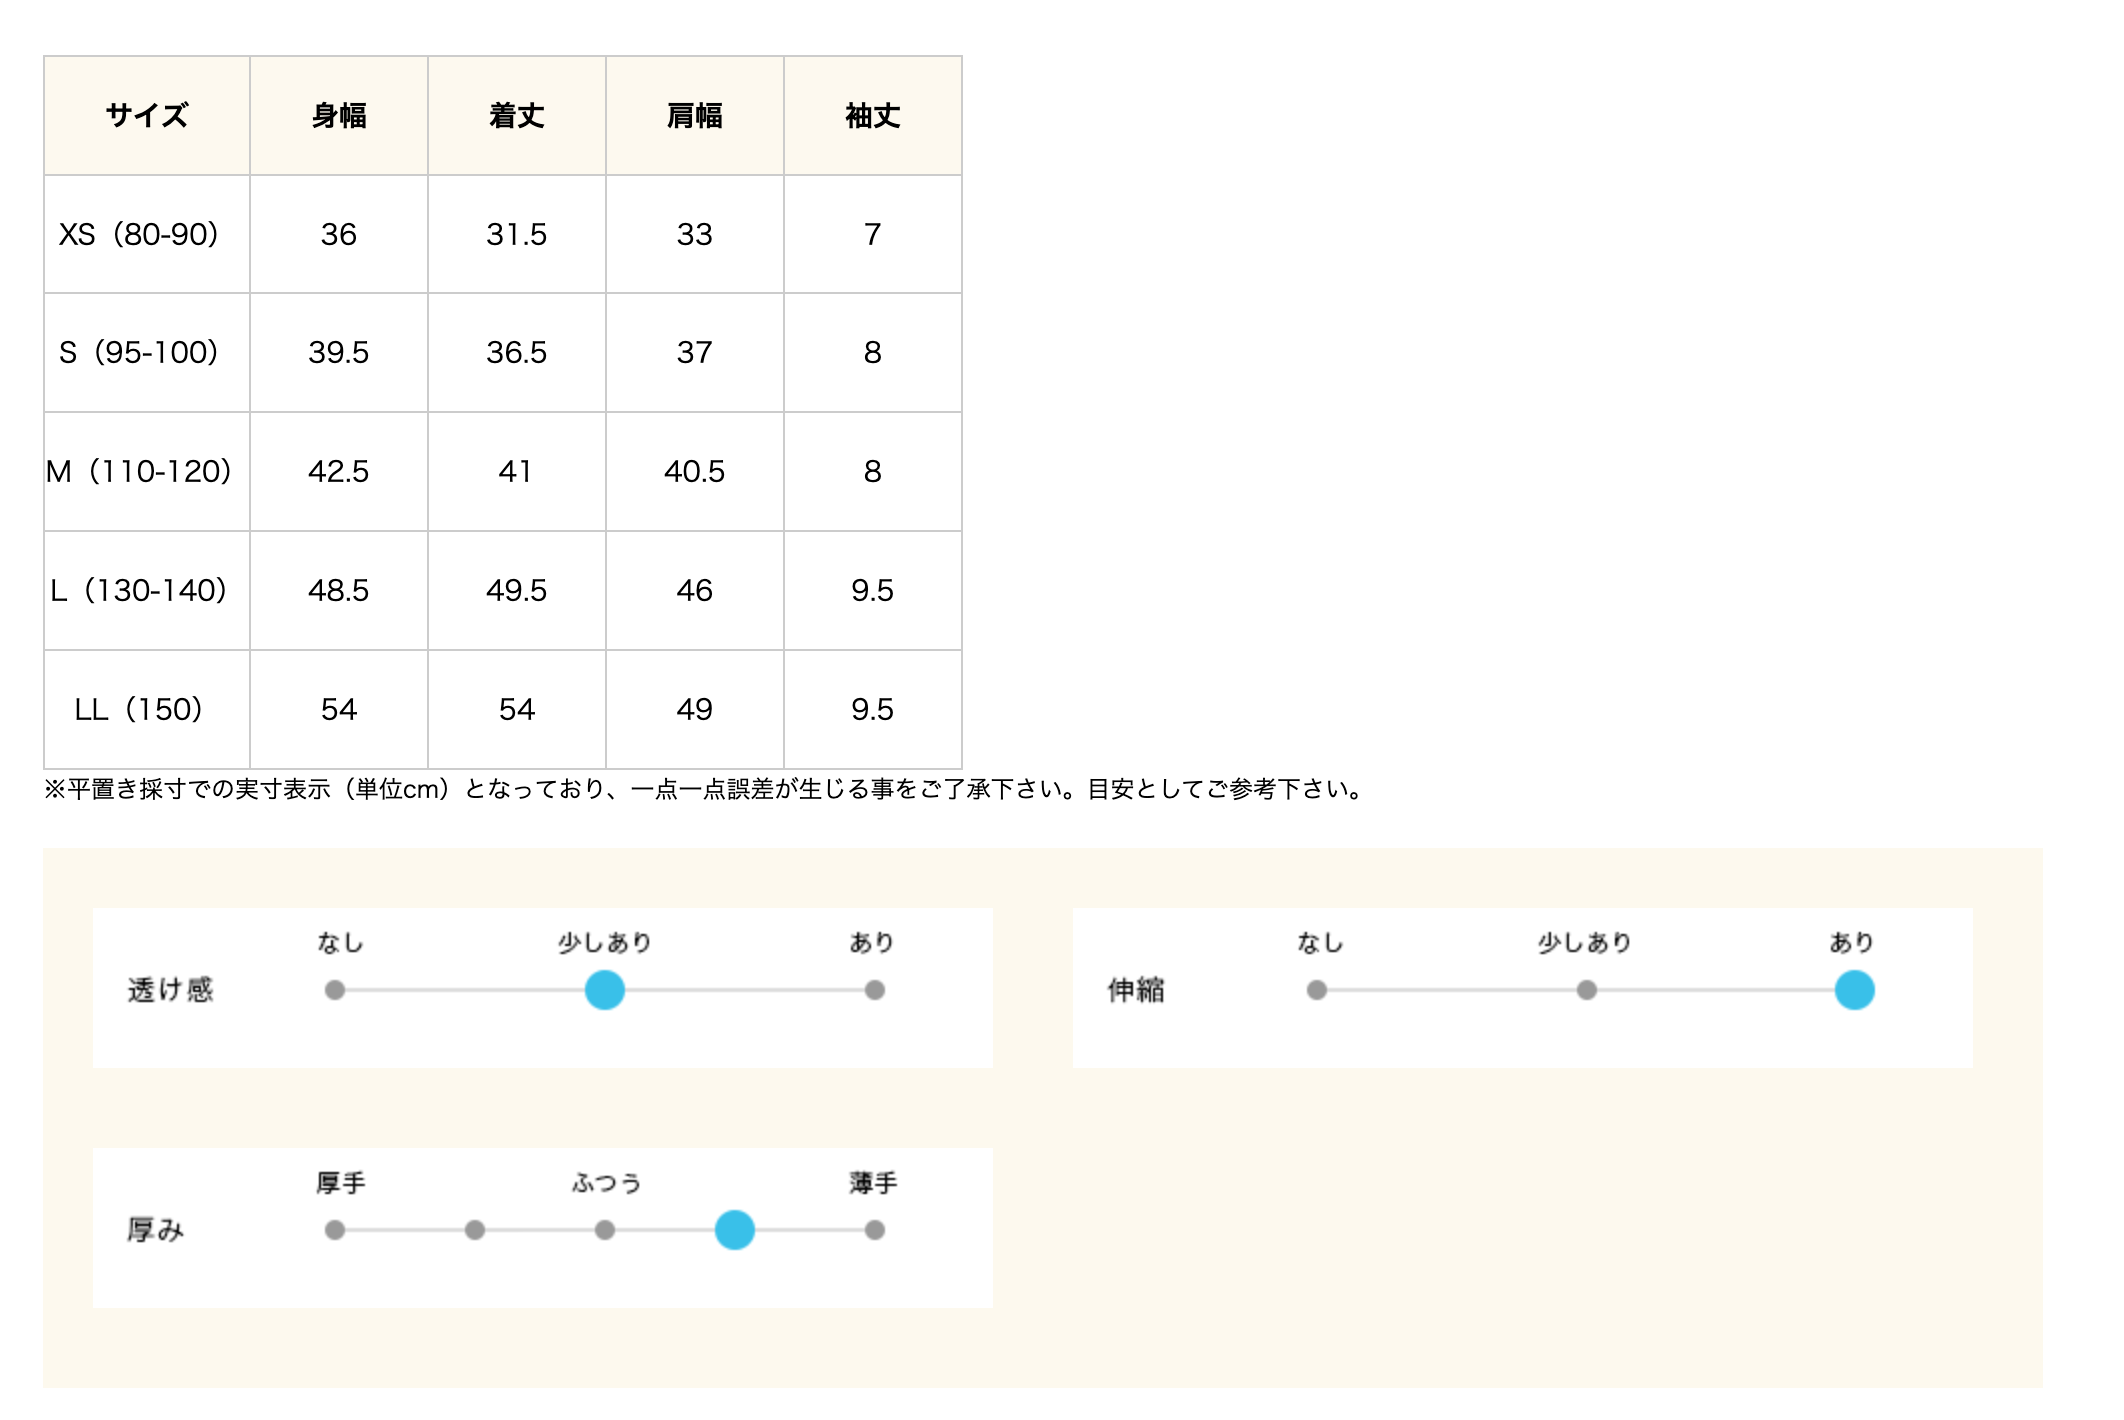Click the サイズ column header
Image resolution: width=2124 pixels, height=1420 pixels.
[147, 116]
